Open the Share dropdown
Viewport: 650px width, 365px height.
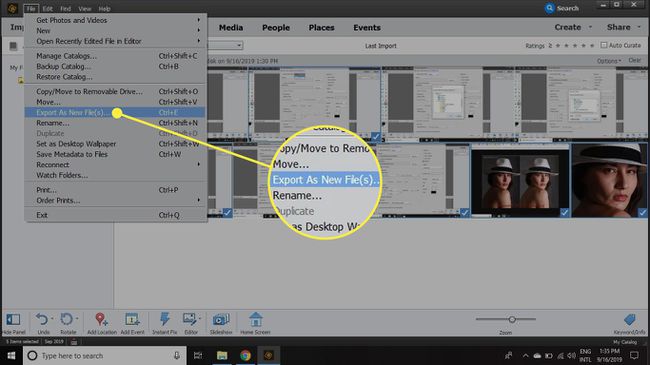(624, 27)
